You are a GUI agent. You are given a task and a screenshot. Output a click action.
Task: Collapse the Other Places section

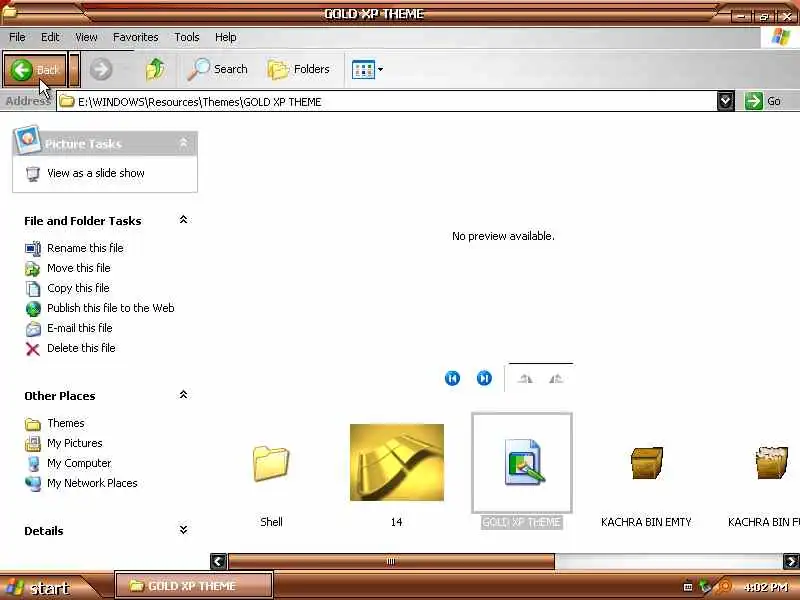183,395
